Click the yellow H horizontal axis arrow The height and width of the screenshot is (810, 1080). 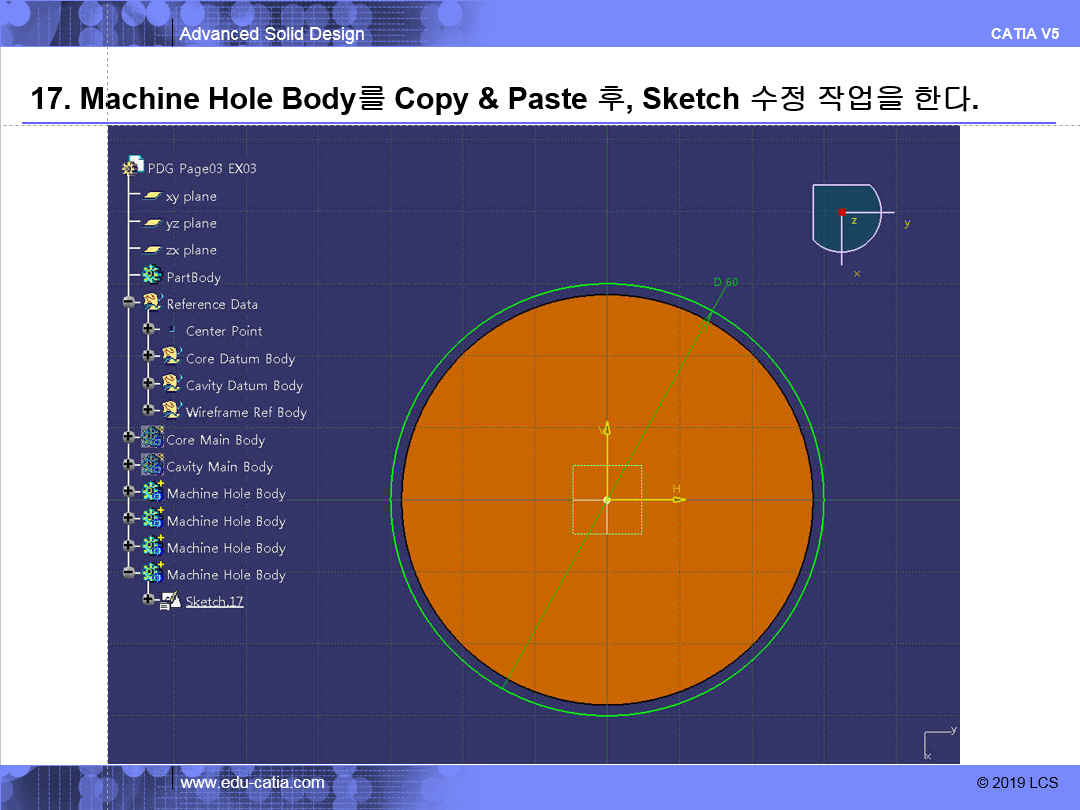pos(678,498)
